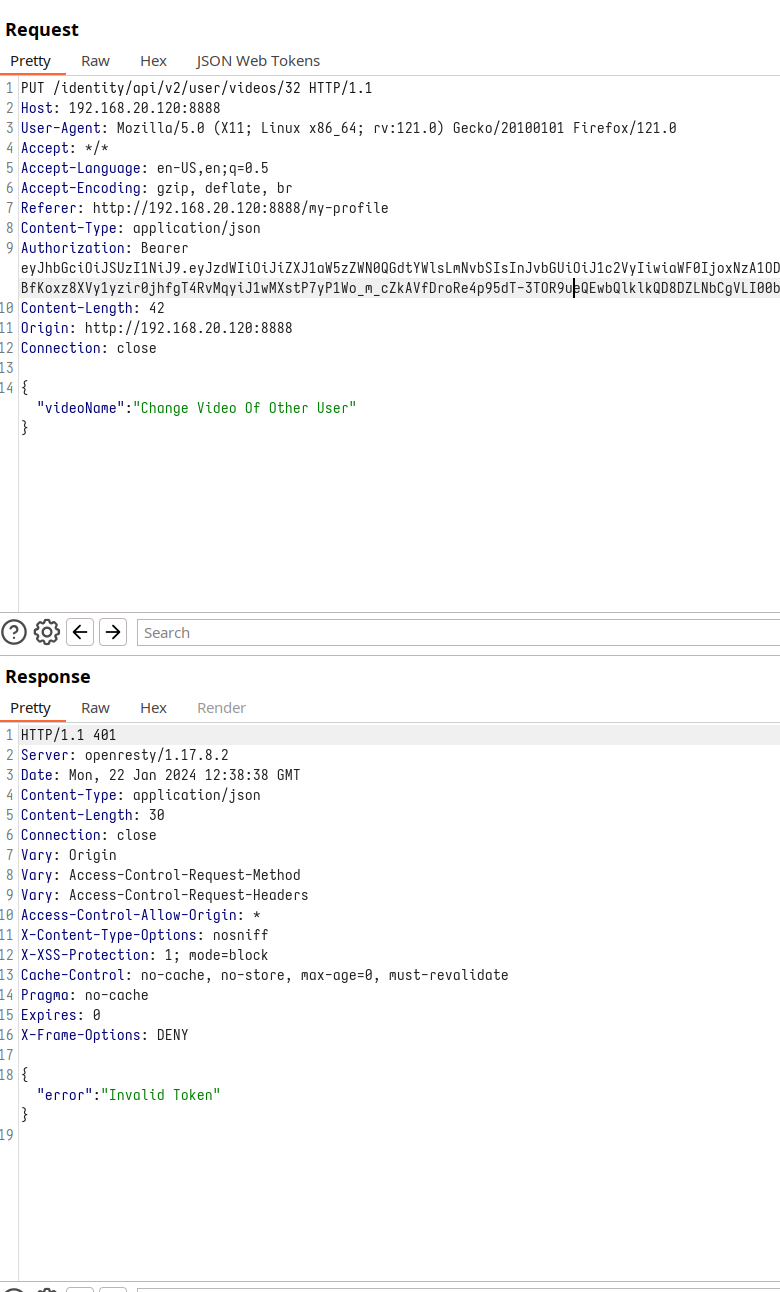The width and height of the screenshot is (780, 1292).
Task: Switch the response view to Hex tab
Action: 153,708
